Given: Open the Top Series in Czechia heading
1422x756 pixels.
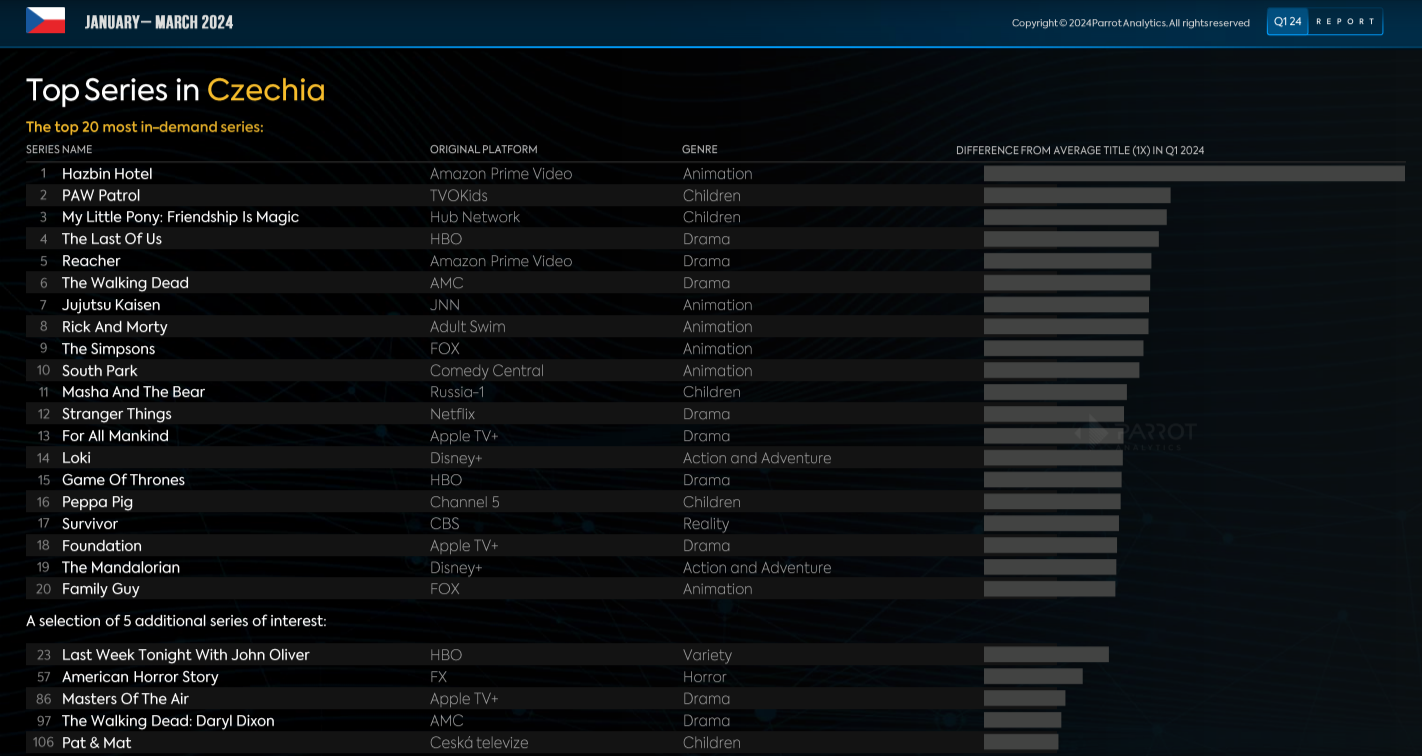Looking at the screenshot, I should [x=175, y=90].
